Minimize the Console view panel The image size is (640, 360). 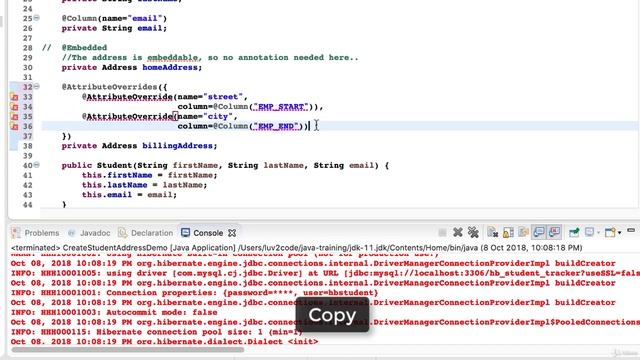pyautogui.click(x=631, y=231)
